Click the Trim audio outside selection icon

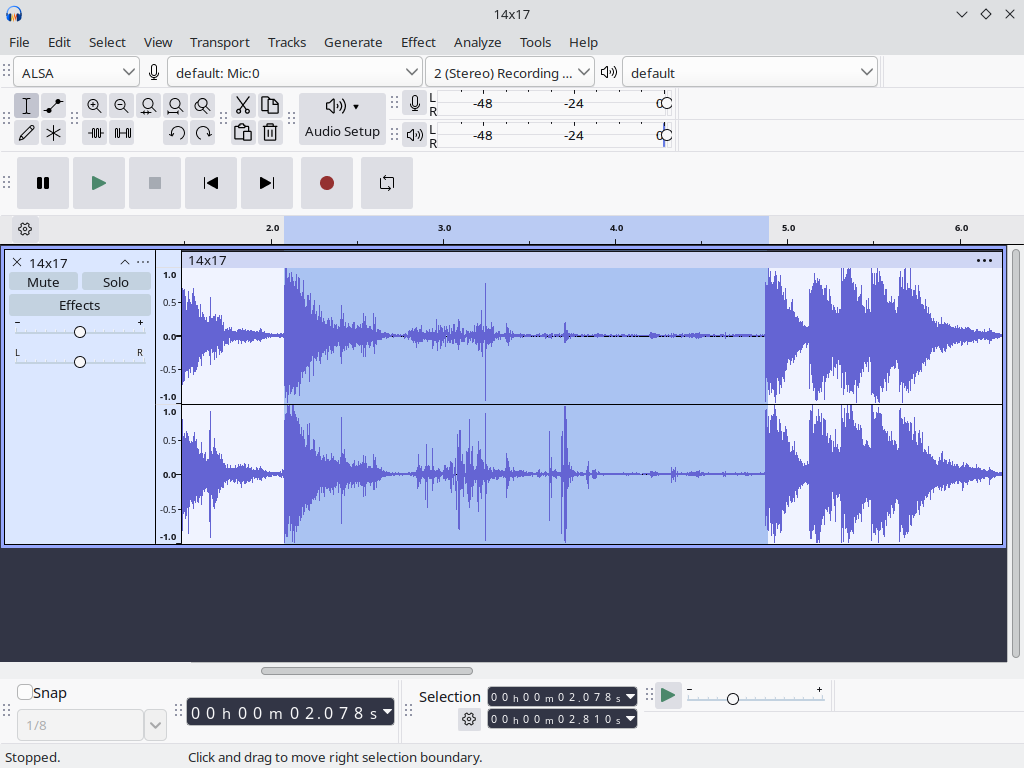click(95, 132)
